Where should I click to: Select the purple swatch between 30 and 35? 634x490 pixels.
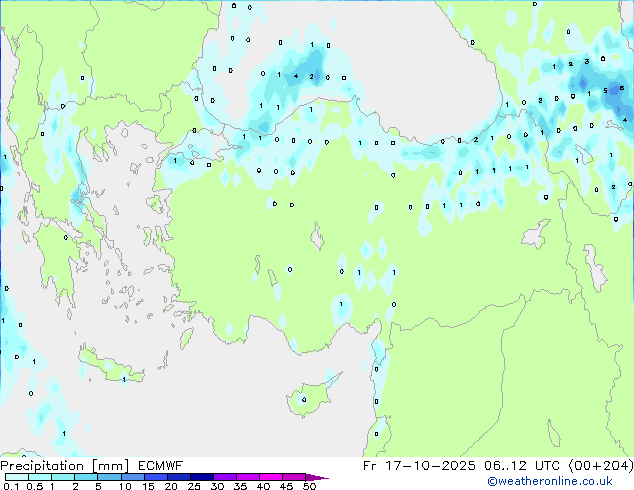(225, 477)
